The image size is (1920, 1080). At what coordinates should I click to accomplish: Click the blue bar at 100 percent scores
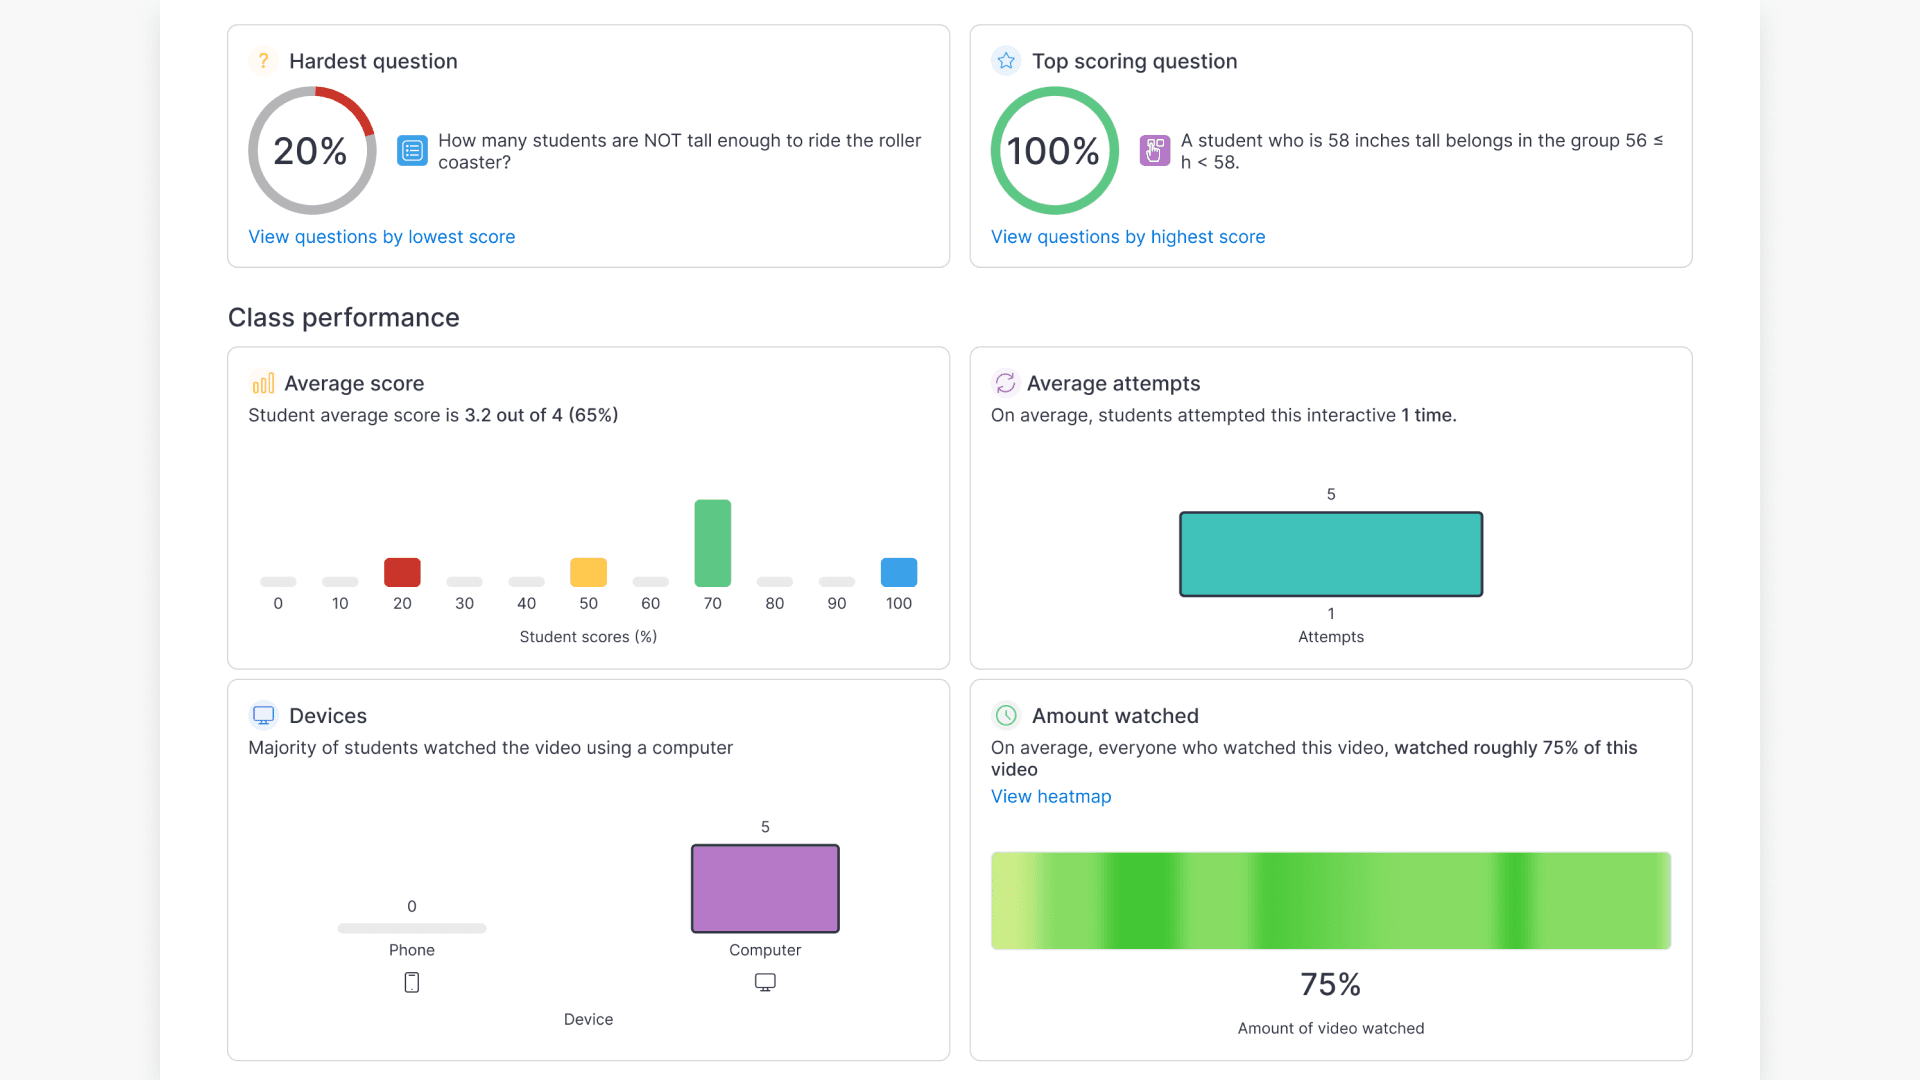click(898, 572)
